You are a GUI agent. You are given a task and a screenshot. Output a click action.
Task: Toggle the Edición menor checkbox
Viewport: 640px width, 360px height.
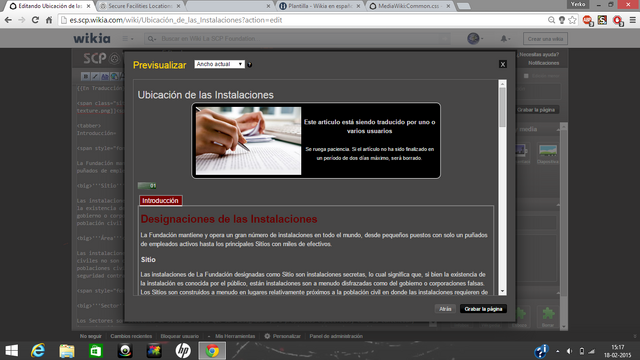coord(526,76)
